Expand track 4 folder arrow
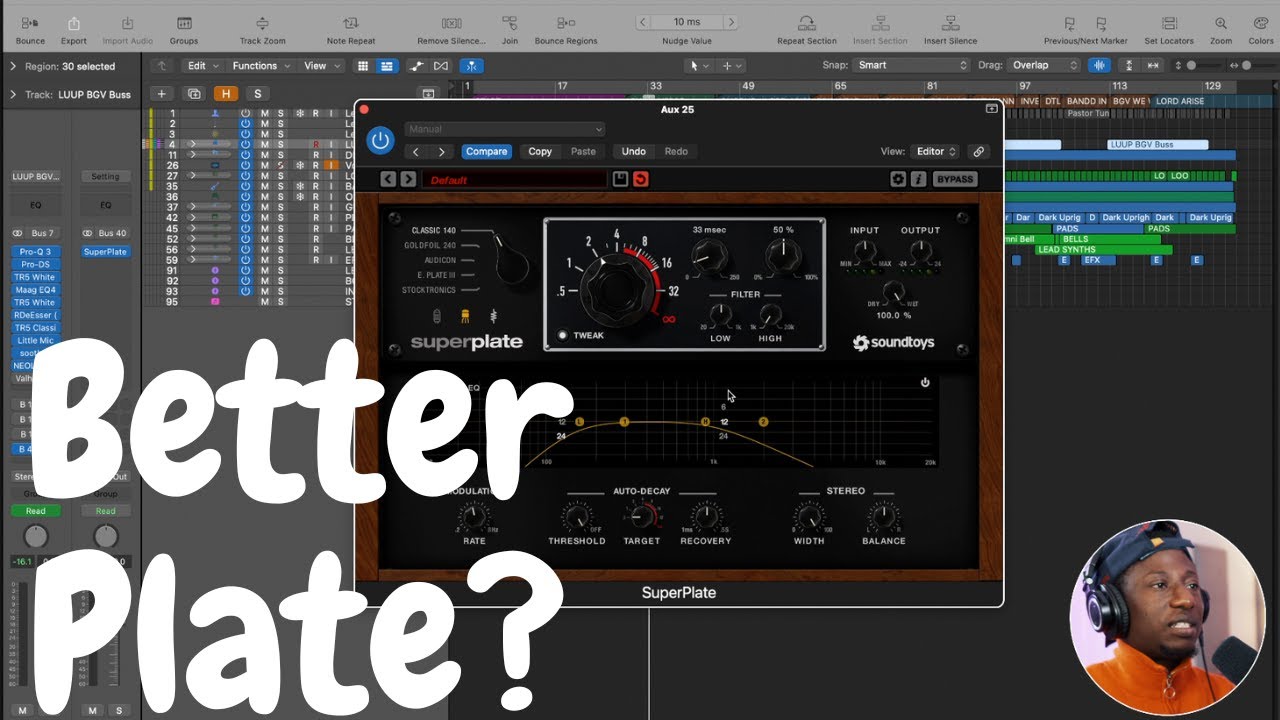The height and width of the screenshot is (720, 1280). [x=194, y=145]
